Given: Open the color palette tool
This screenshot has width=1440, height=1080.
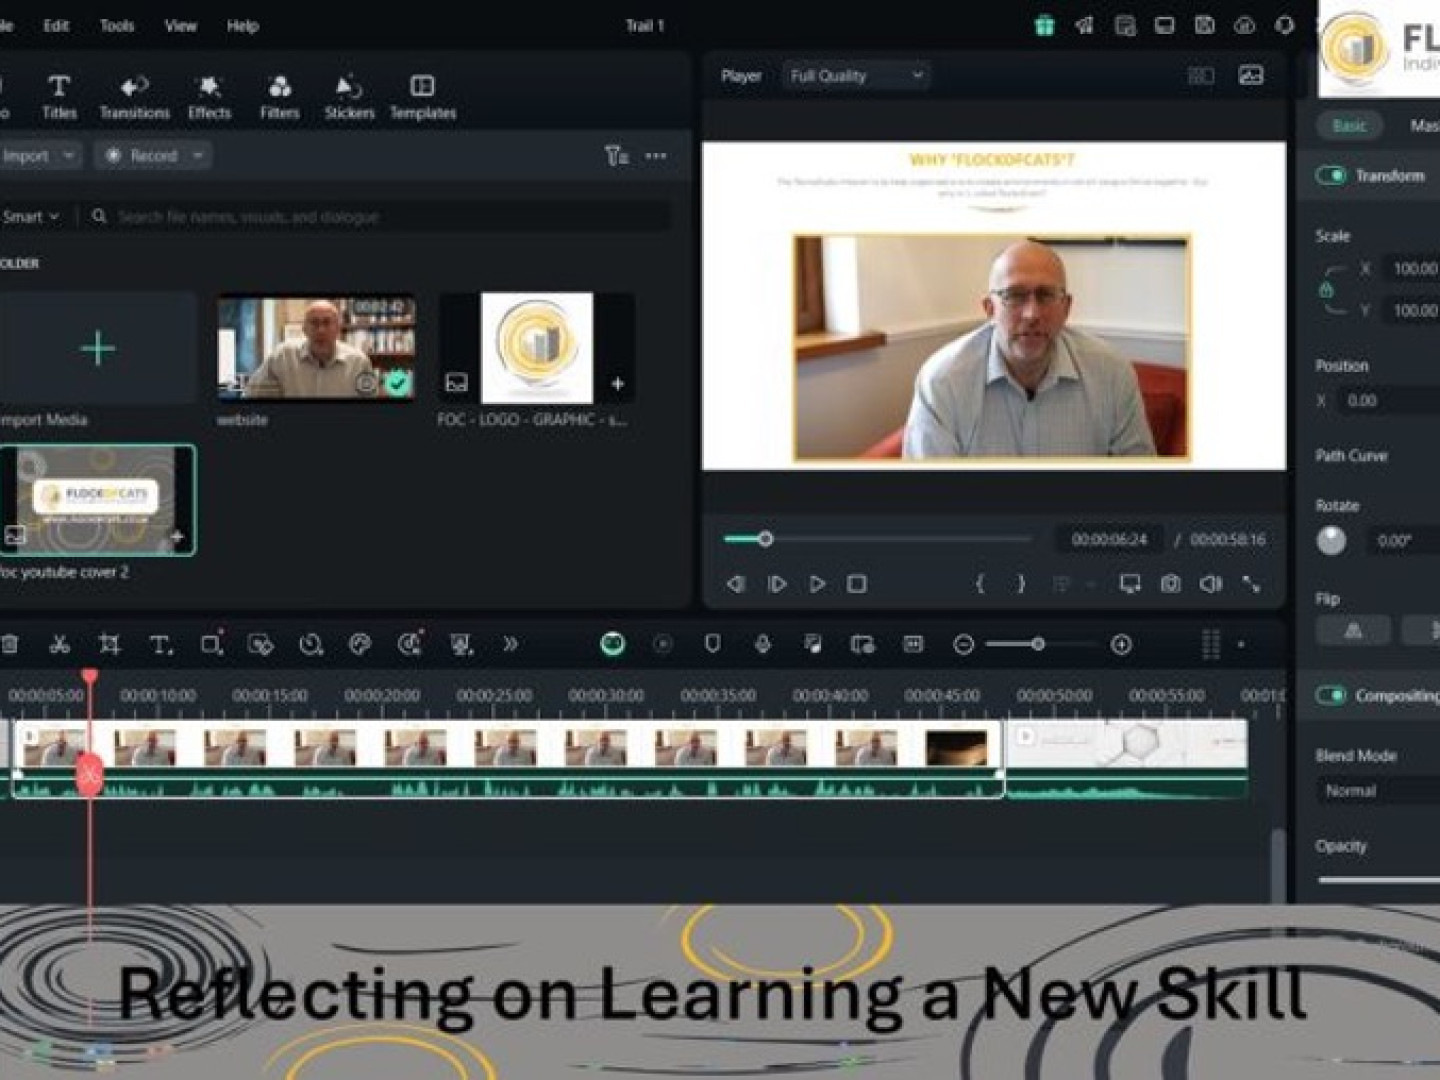Looking at the screenshot, I should [360, 645].
